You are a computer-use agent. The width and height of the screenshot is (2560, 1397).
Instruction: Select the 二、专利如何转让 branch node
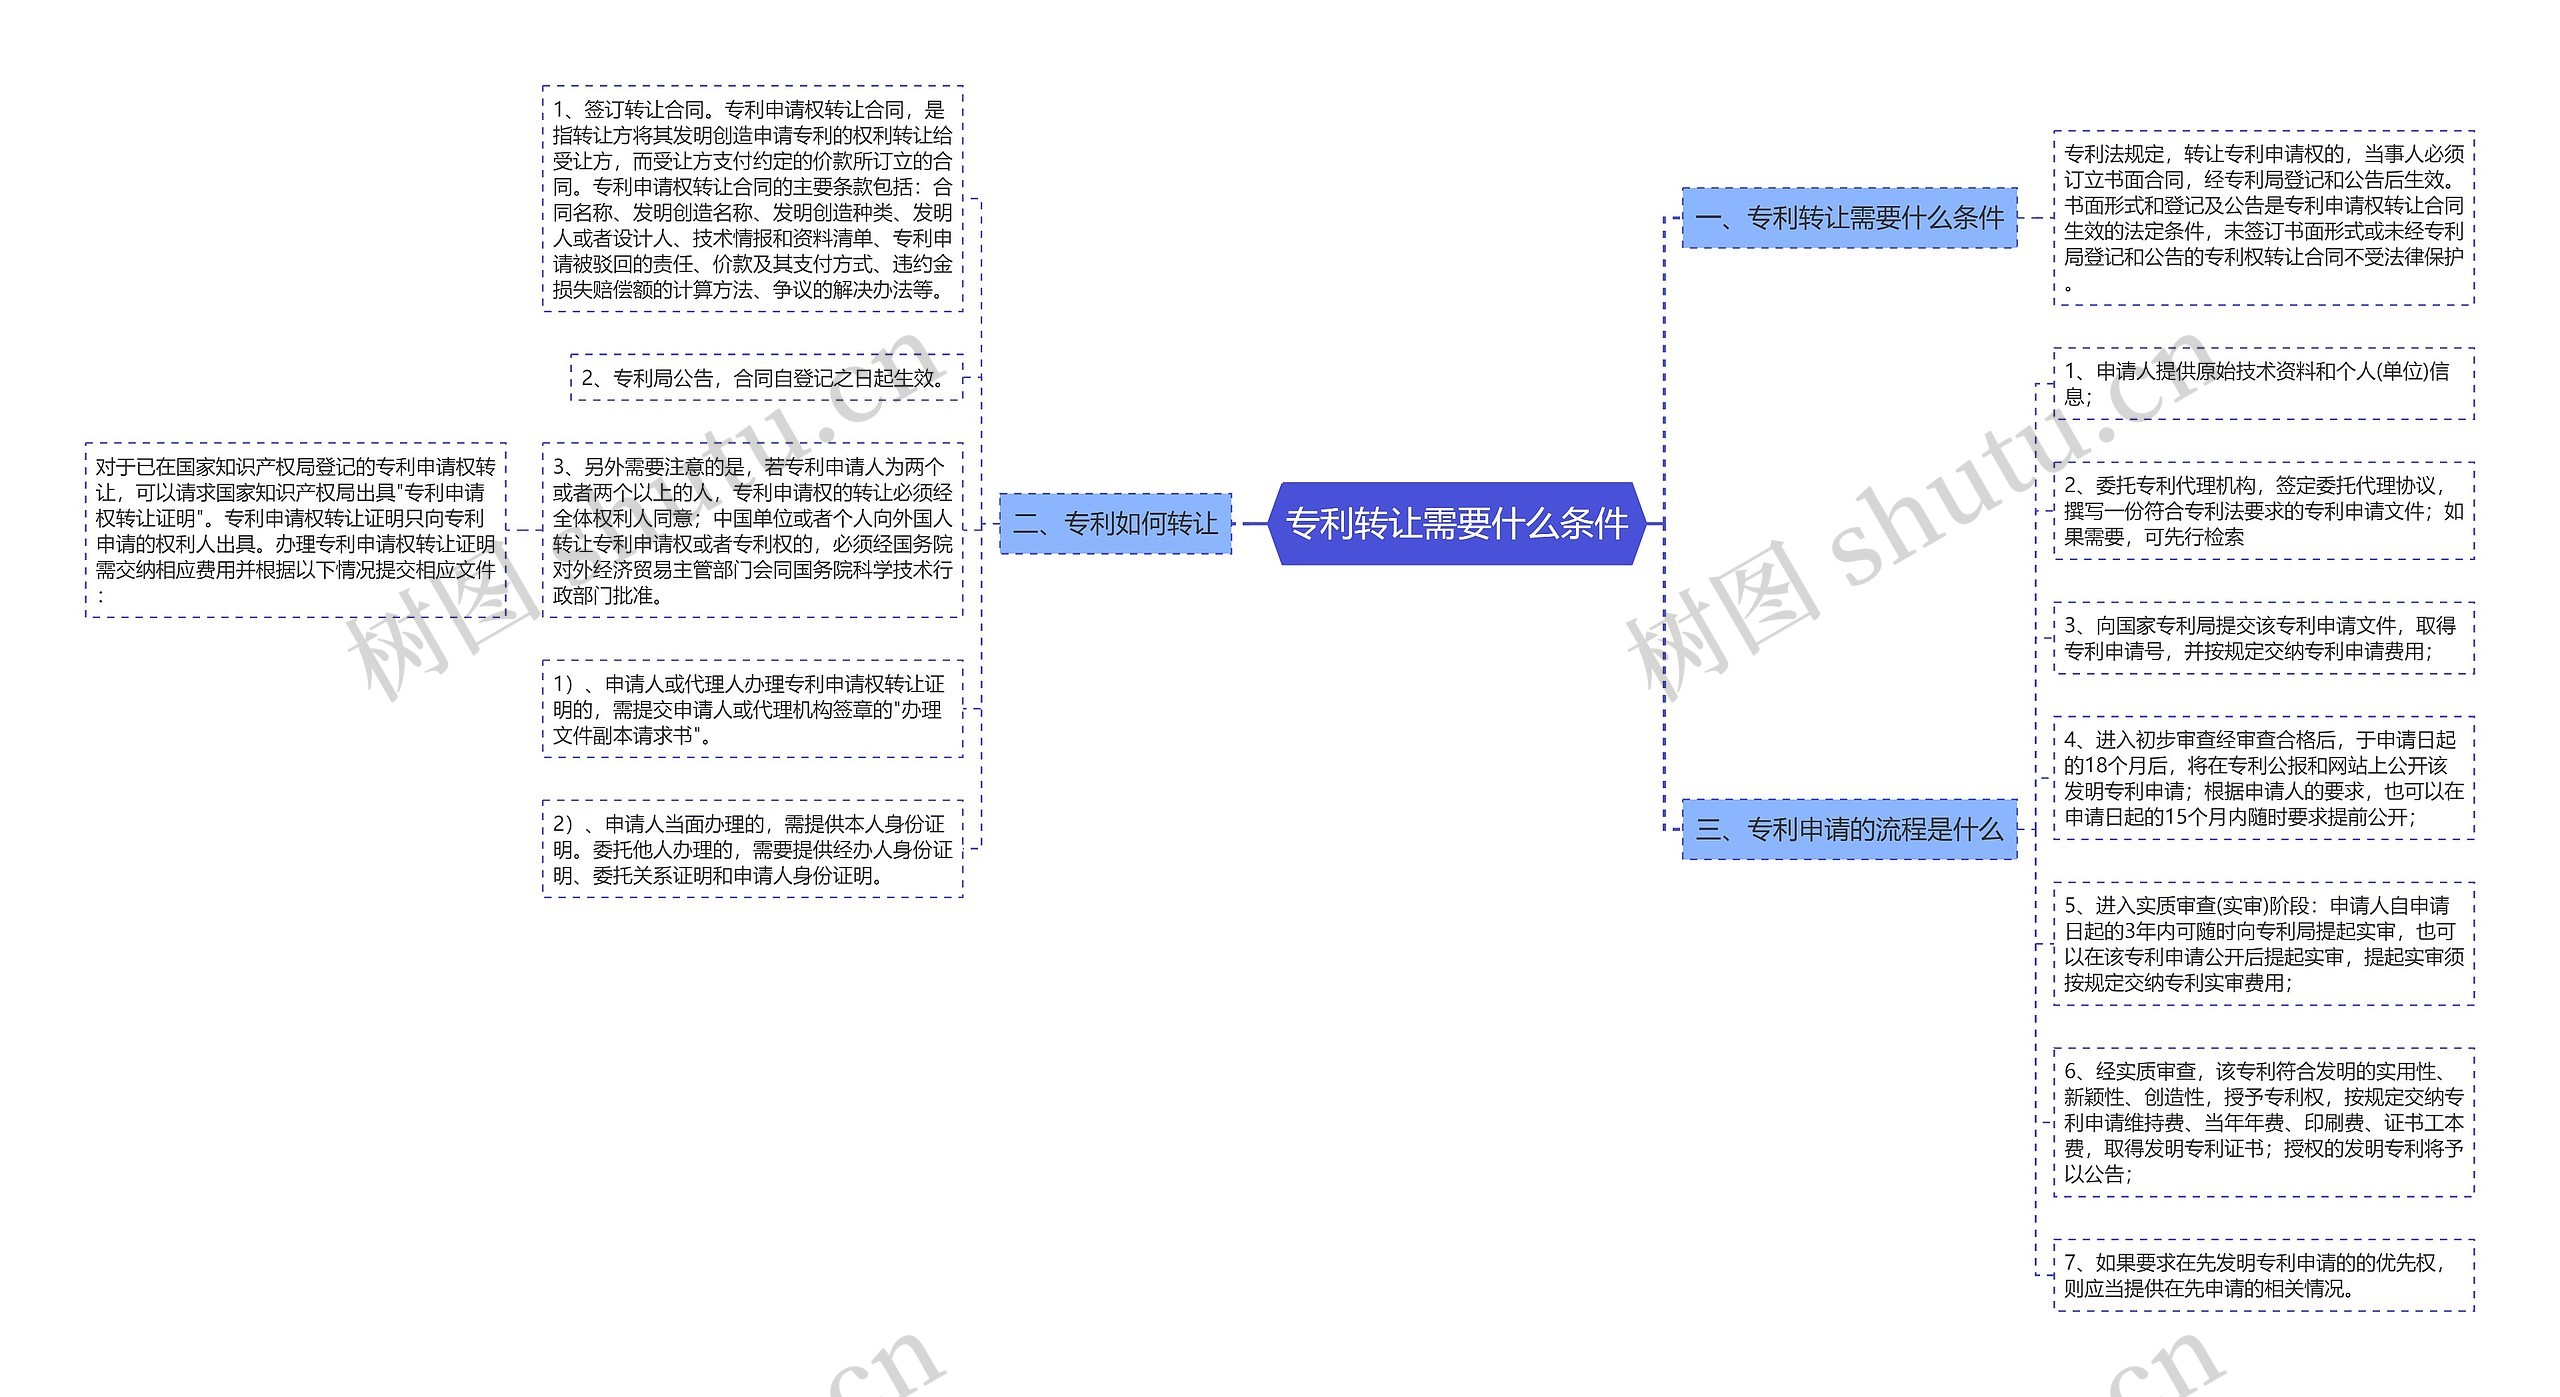click(1115, 523)
